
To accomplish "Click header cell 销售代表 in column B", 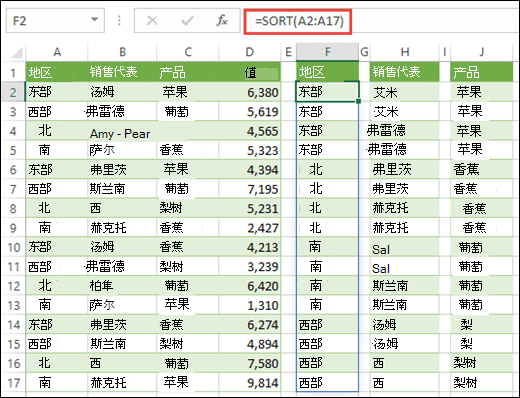I will pyautogui.click(x=122, y=72).
